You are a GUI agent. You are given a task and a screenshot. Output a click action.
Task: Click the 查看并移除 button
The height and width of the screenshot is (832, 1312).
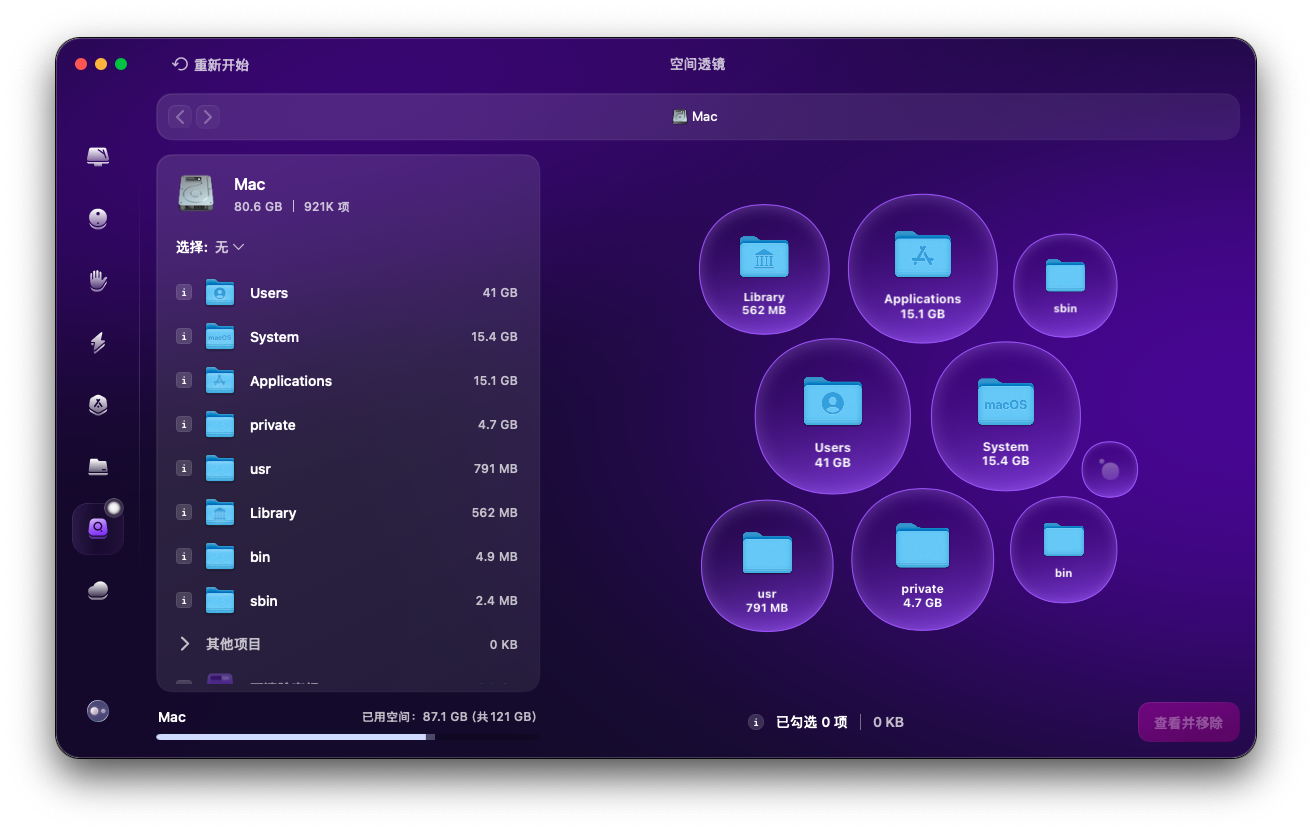pyautogui.click(x=1188, y=722)
